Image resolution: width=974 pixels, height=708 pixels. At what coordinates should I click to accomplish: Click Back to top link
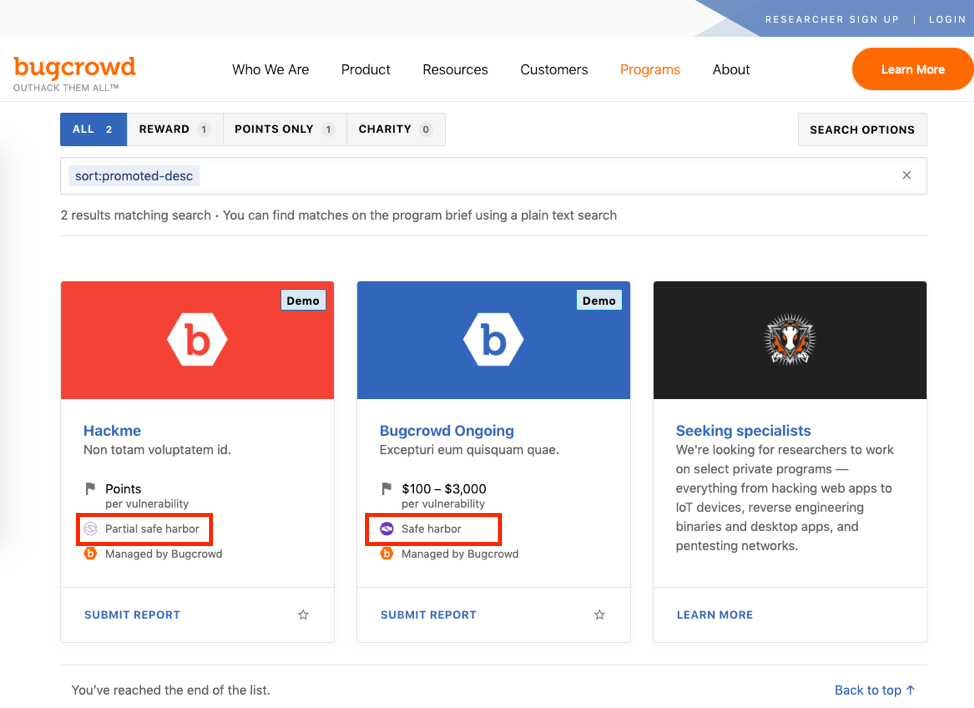click(875, 690)
